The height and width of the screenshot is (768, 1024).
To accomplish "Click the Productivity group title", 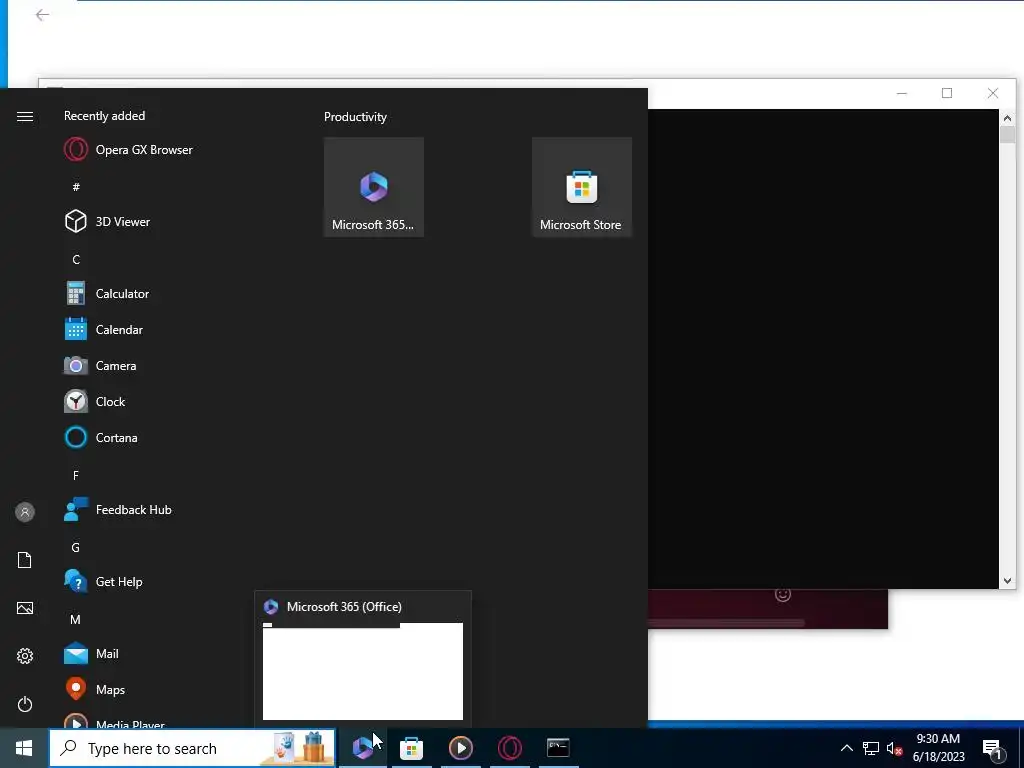I will [355, 117].
